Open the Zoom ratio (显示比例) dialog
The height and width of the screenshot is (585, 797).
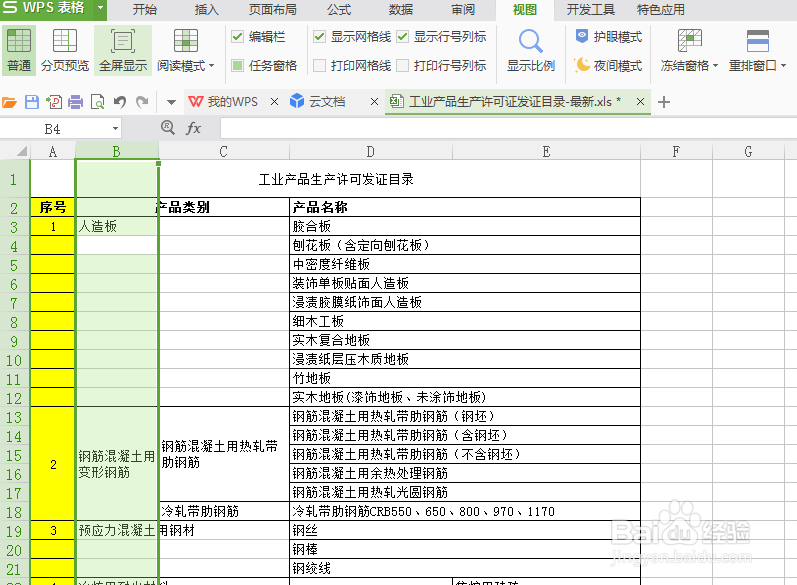tap(531, 50)
